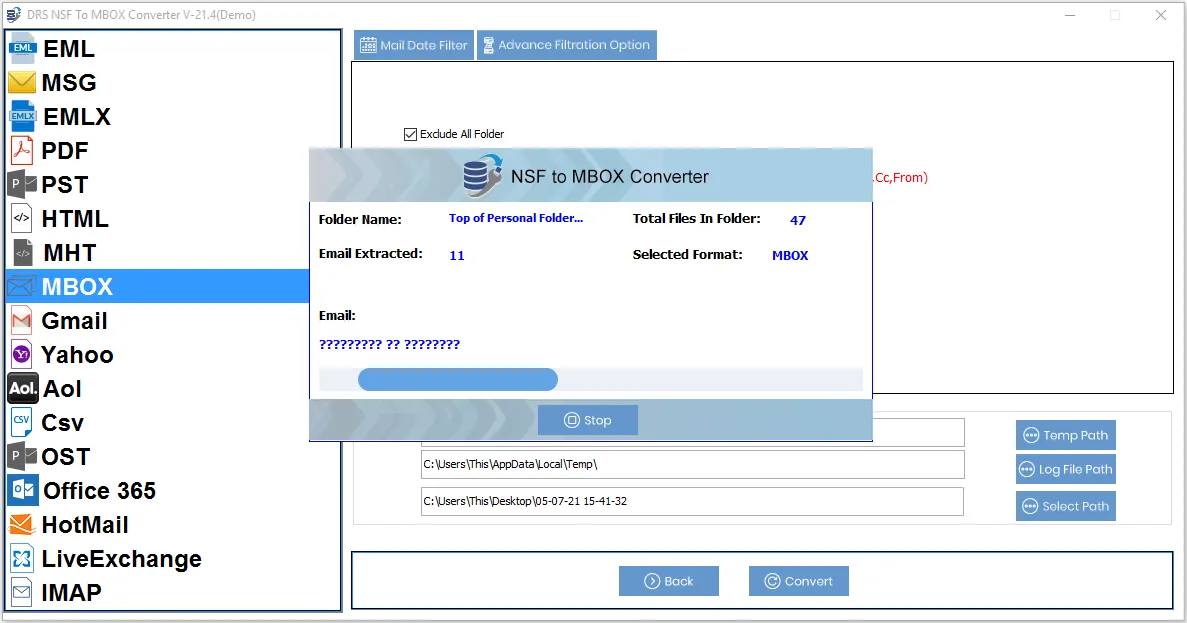Click the Desktop output path field
Image resolution: width=1187 pixels, height=623 pixels.
point(693,501)
